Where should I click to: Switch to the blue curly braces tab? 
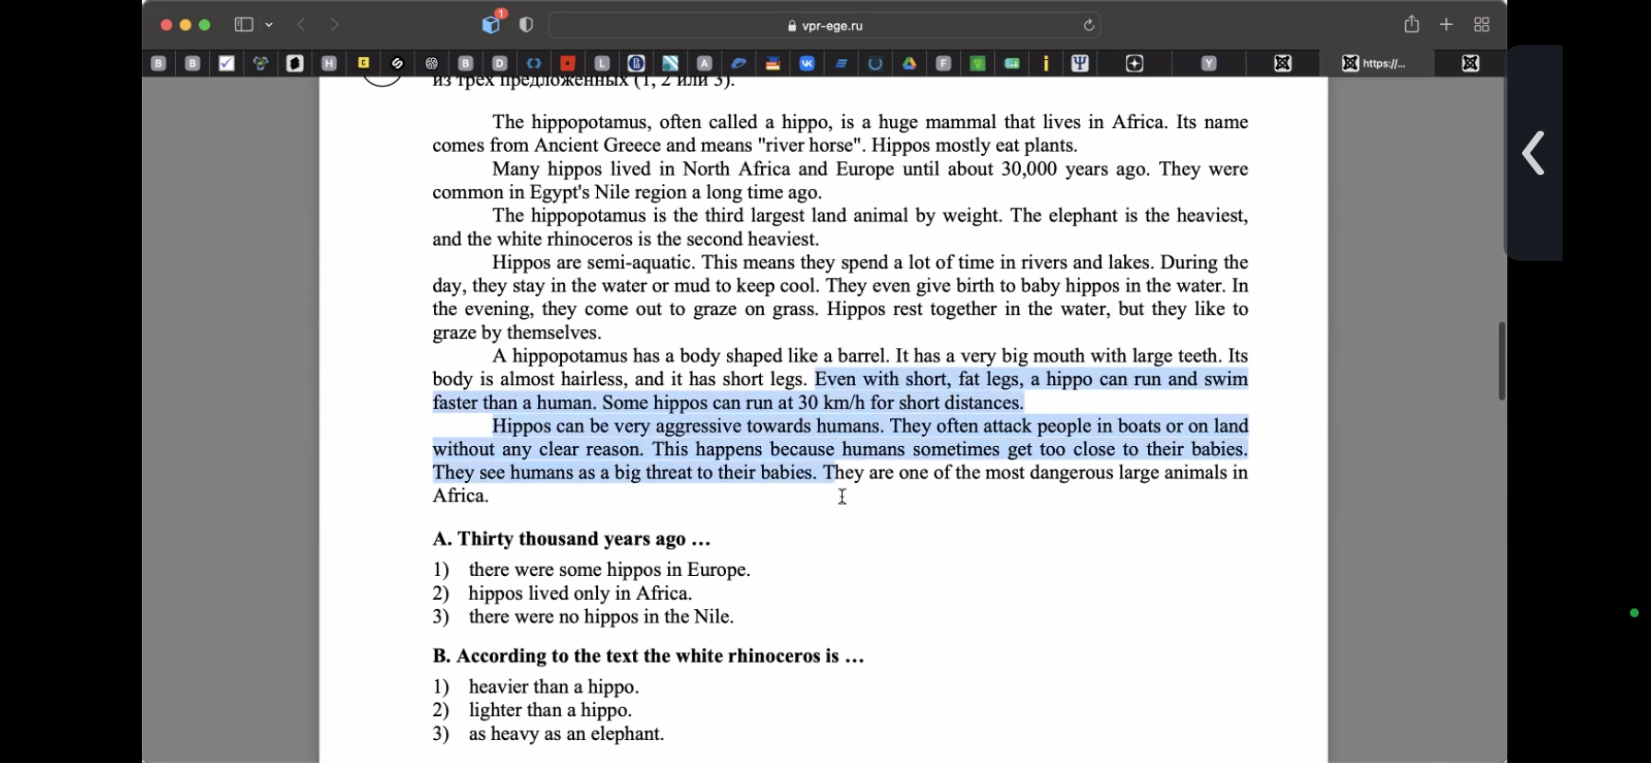[534, 63]
